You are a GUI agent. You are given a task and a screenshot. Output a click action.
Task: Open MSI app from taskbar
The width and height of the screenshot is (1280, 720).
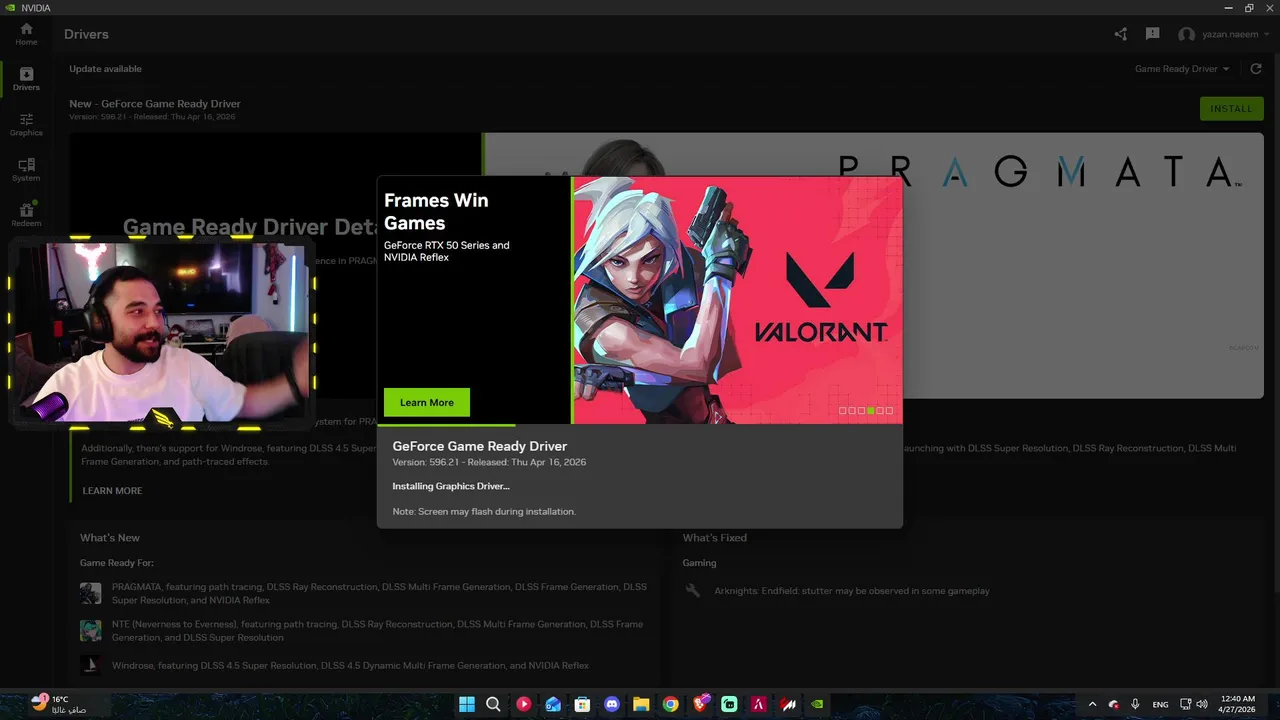(x=789, y=704)
